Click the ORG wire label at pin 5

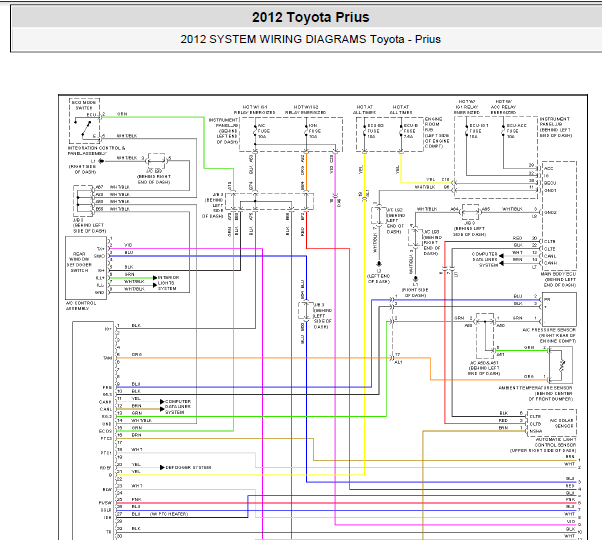[x=137, y=355]
